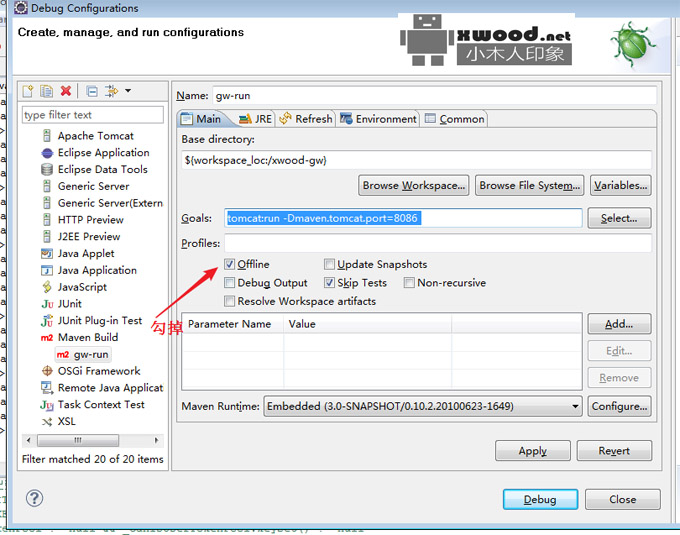Select Generic Server(Extern entry
This screenshot has width=680, height=535.
click(x=110, y=203)
